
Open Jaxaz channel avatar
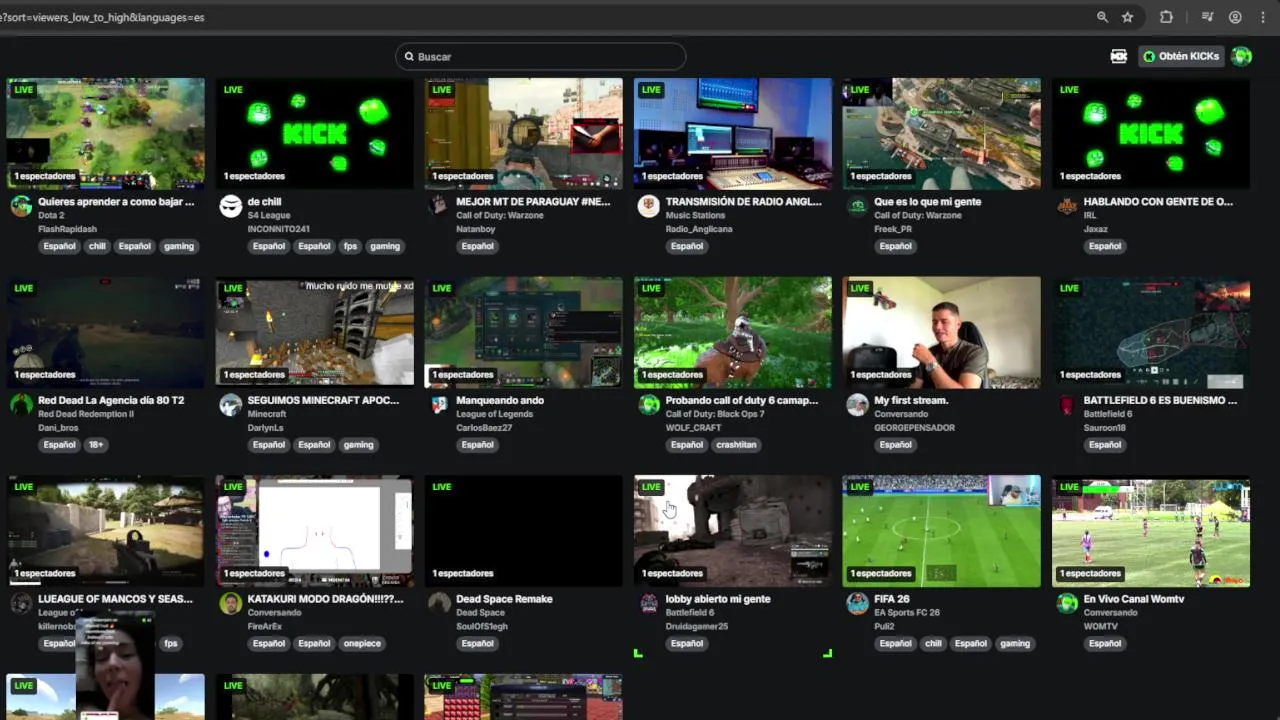coord(1067,206)
